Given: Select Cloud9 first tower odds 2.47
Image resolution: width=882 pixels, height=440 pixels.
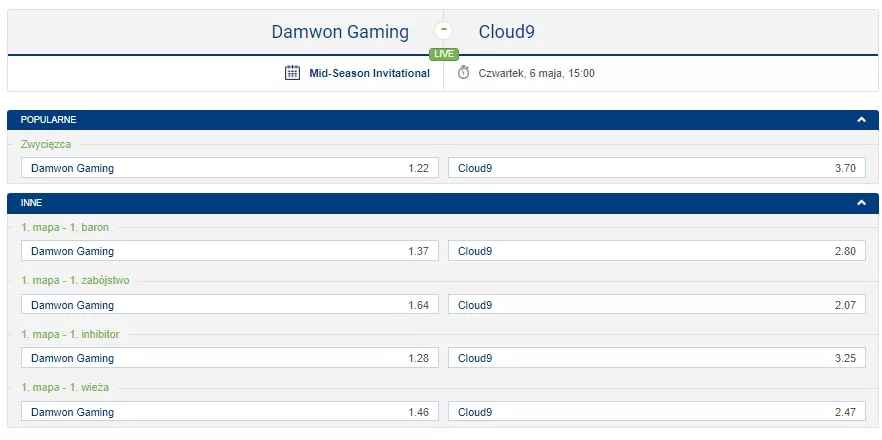Looking at the screenshot, I should point(656,412).
